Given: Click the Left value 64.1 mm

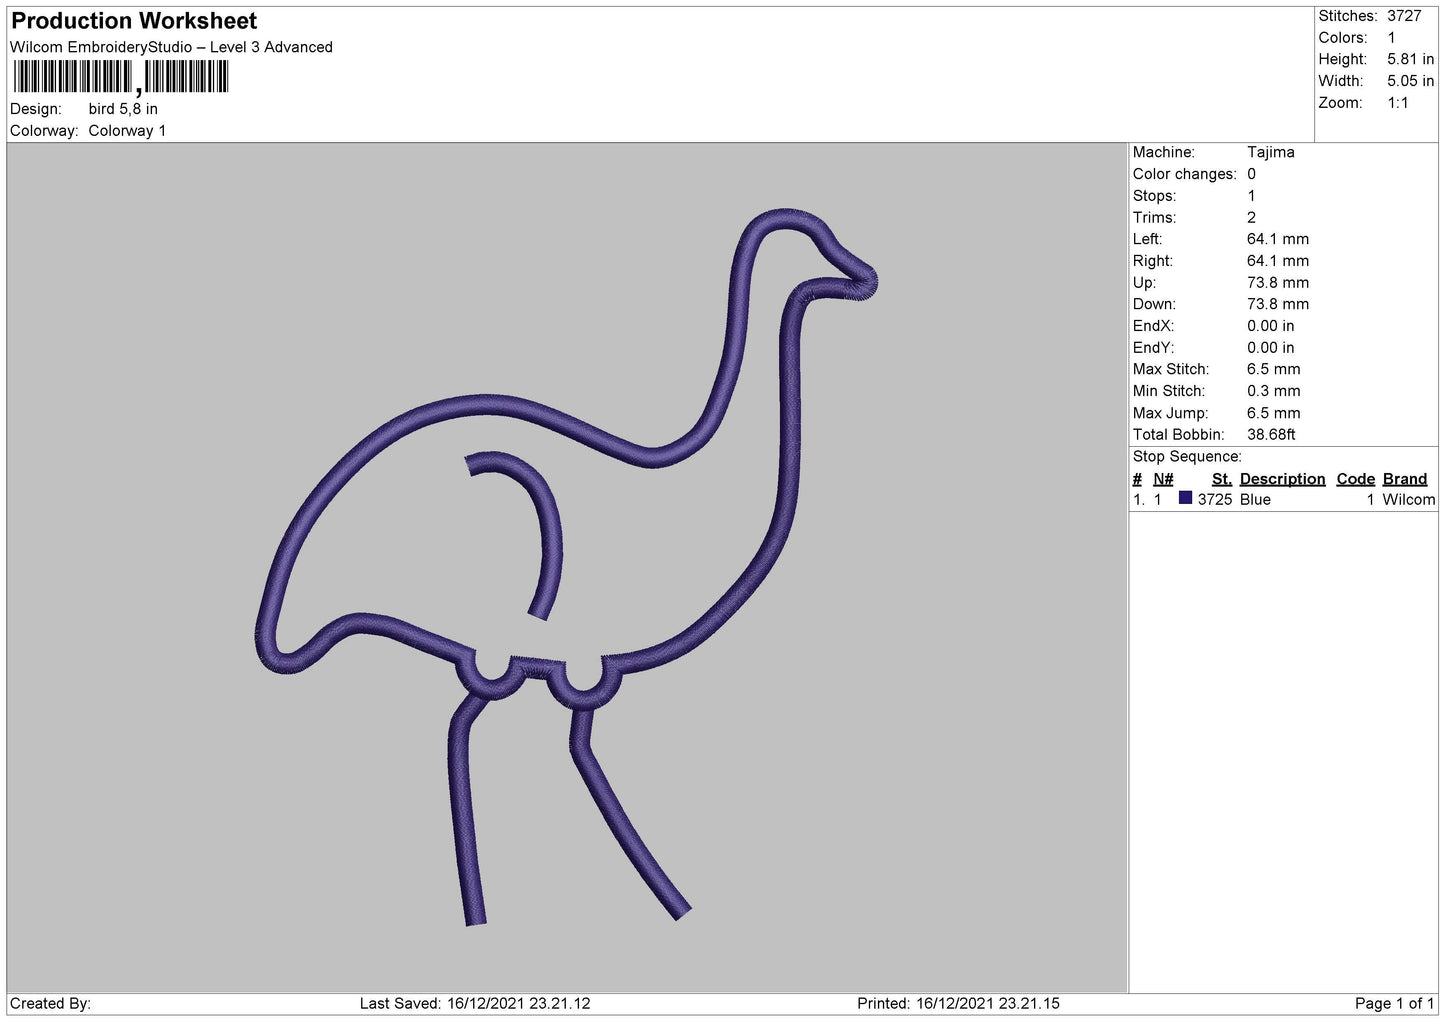Looking at the screenshot, I should point(1278,239).
